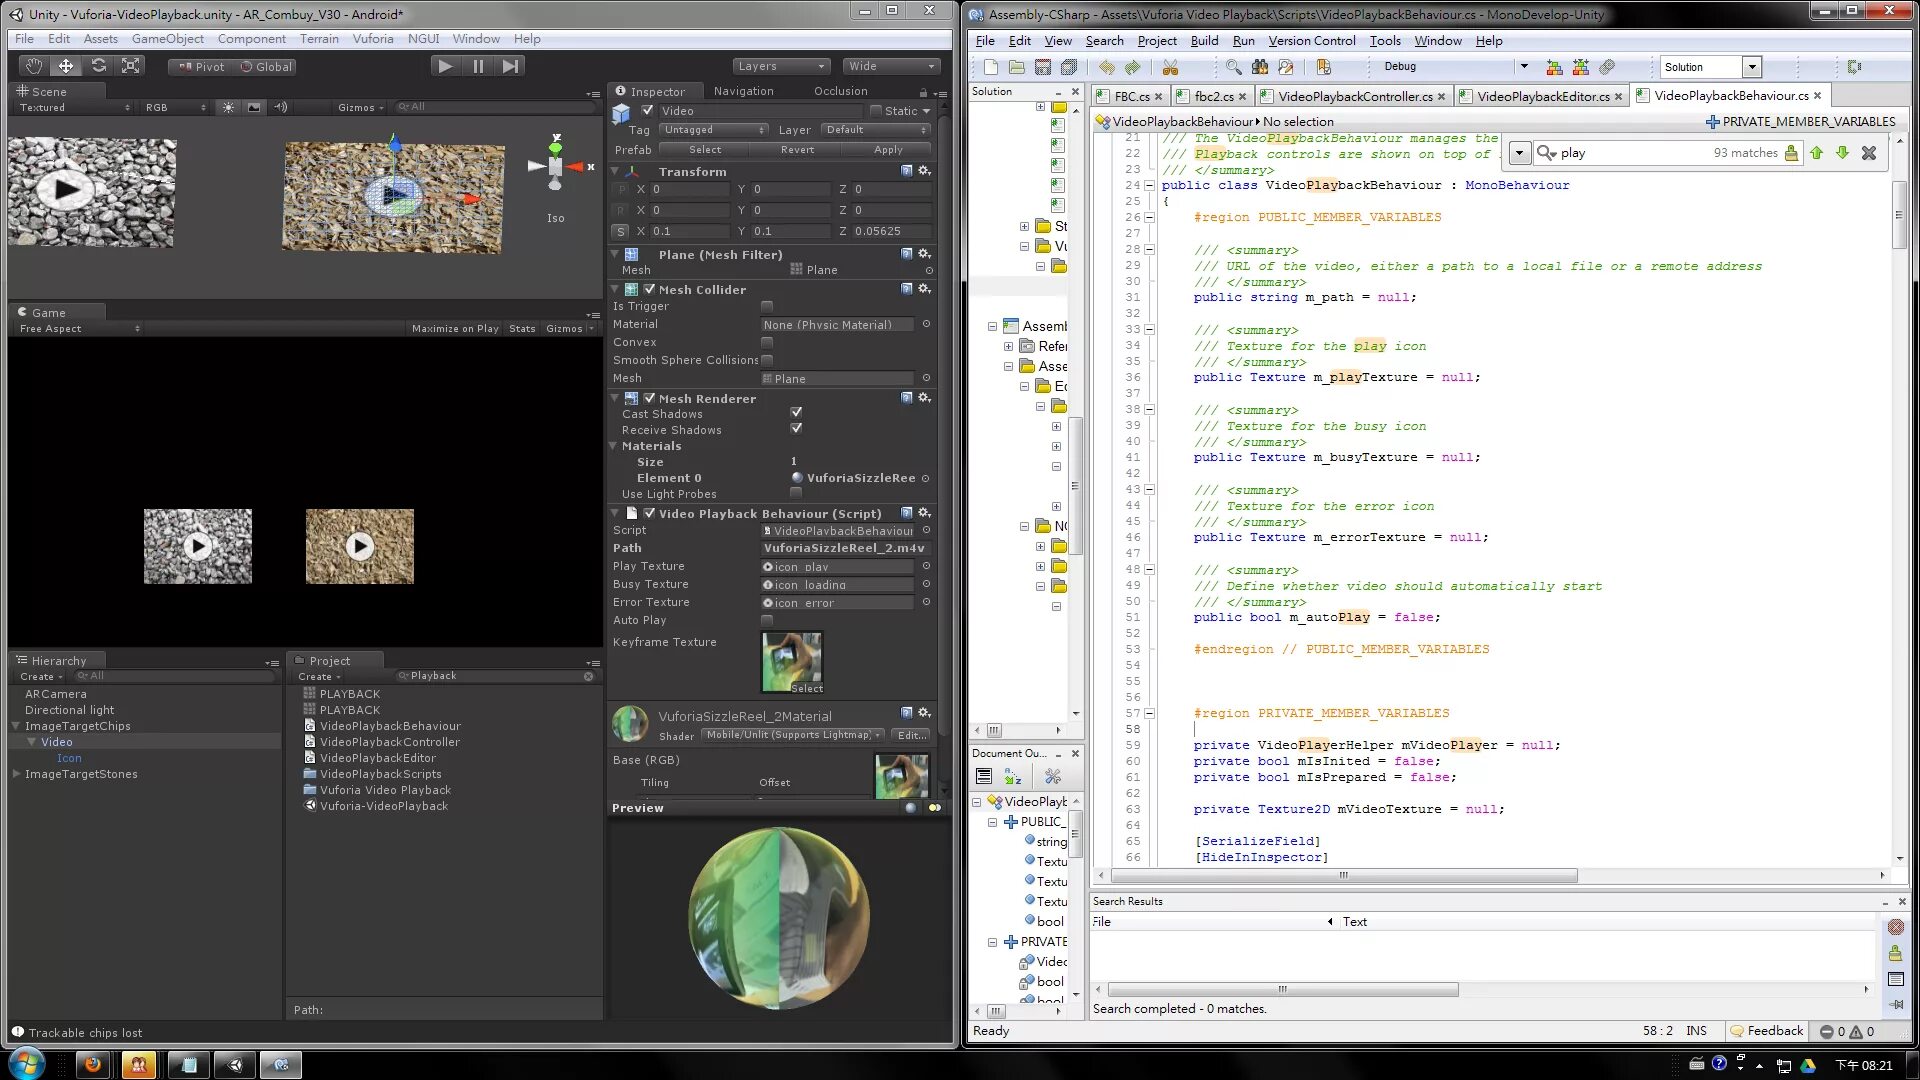Toggle scene audio speaker icon

point(281,107)
